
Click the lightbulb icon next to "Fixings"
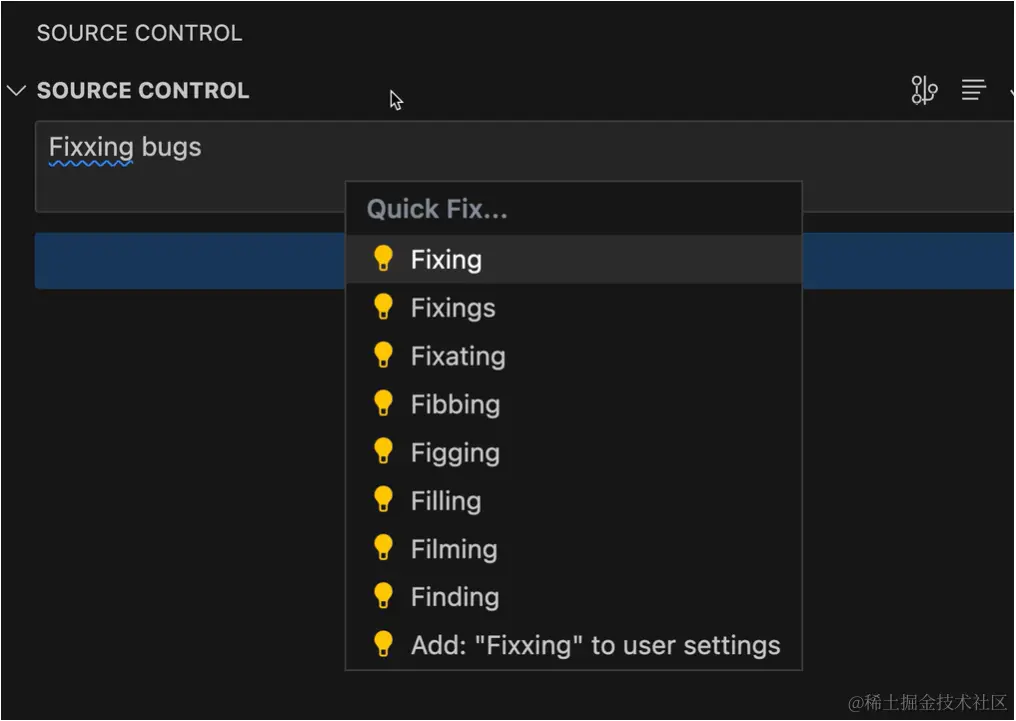coord(383,307)
